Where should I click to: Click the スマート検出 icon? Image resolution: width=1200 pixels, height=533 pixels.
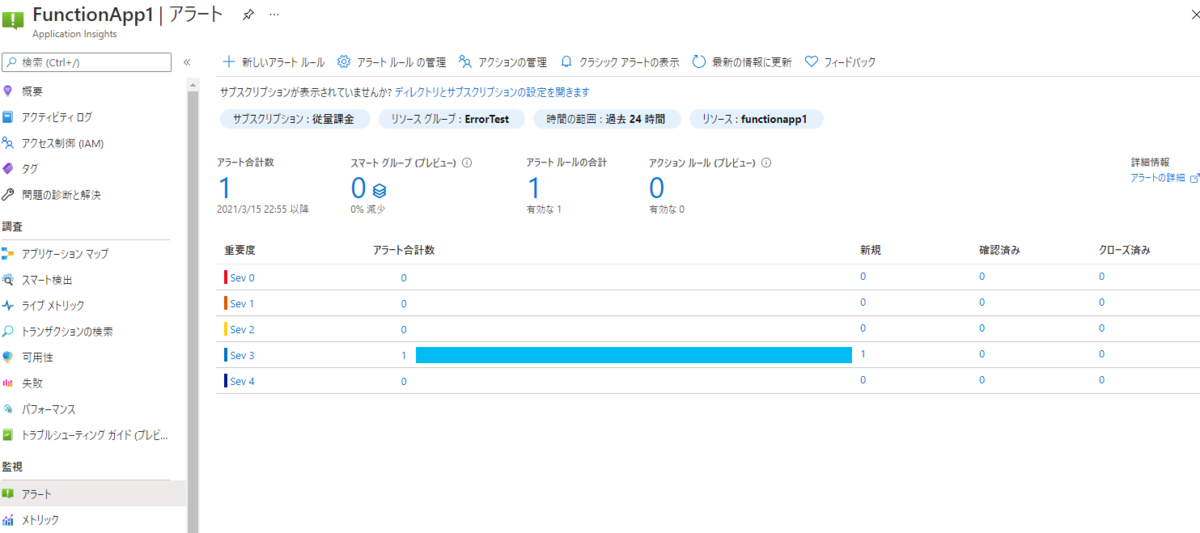8,280
